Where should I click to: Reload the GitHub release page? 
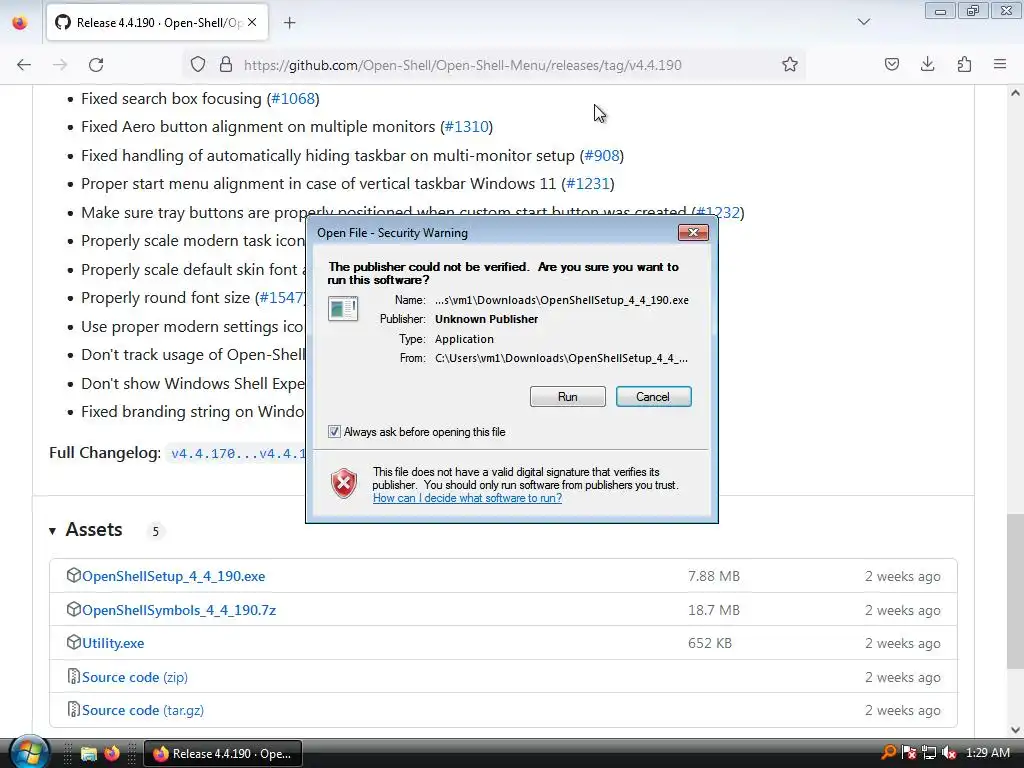point(96,65)
